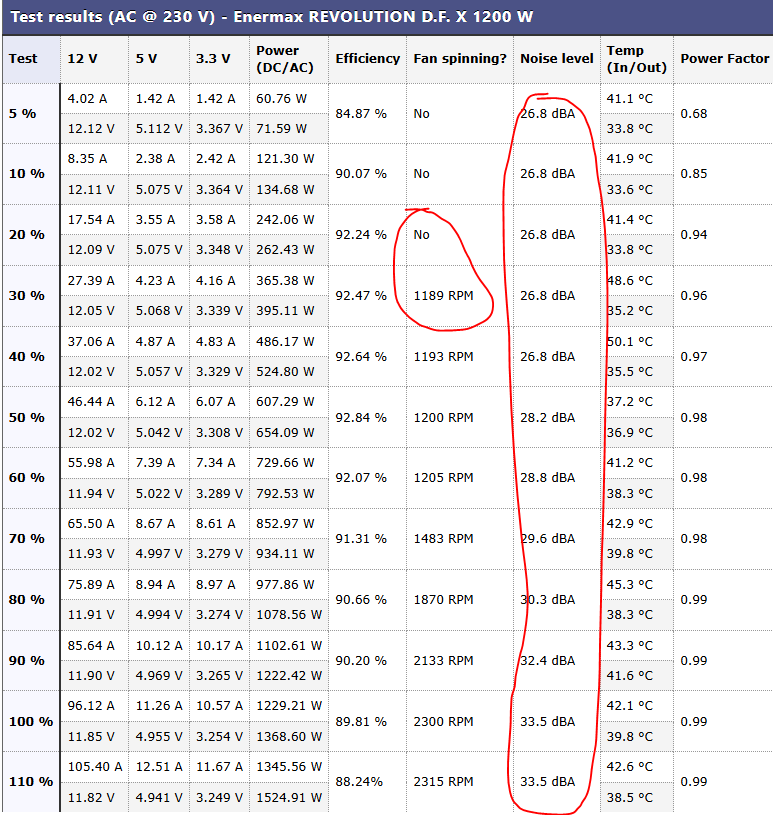Select the Fan spinning? column header

tap(460, 58)
